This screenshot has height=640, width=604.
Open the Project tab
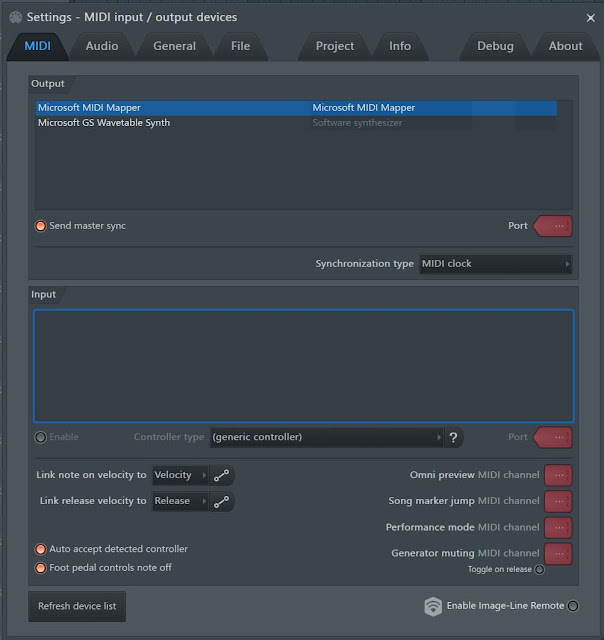[x=335, y=46]
